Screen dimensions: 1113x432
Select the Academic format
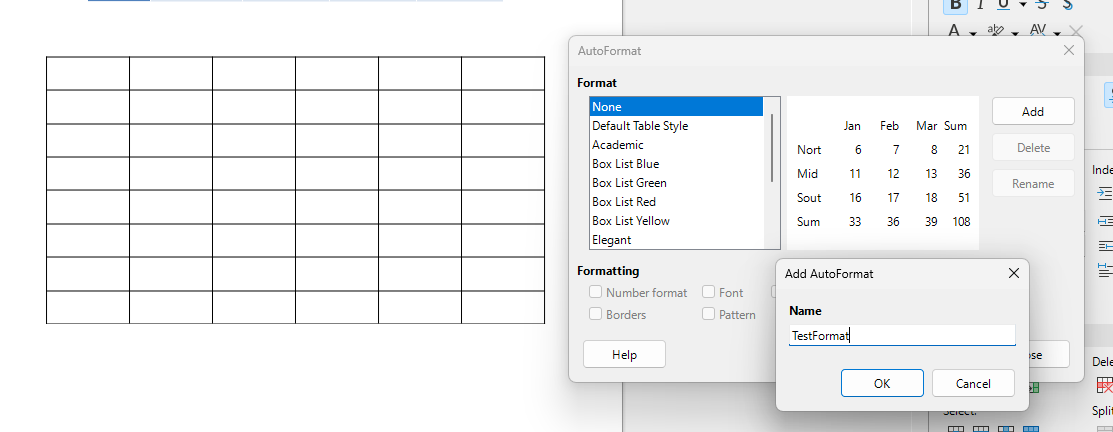point(676,145)
